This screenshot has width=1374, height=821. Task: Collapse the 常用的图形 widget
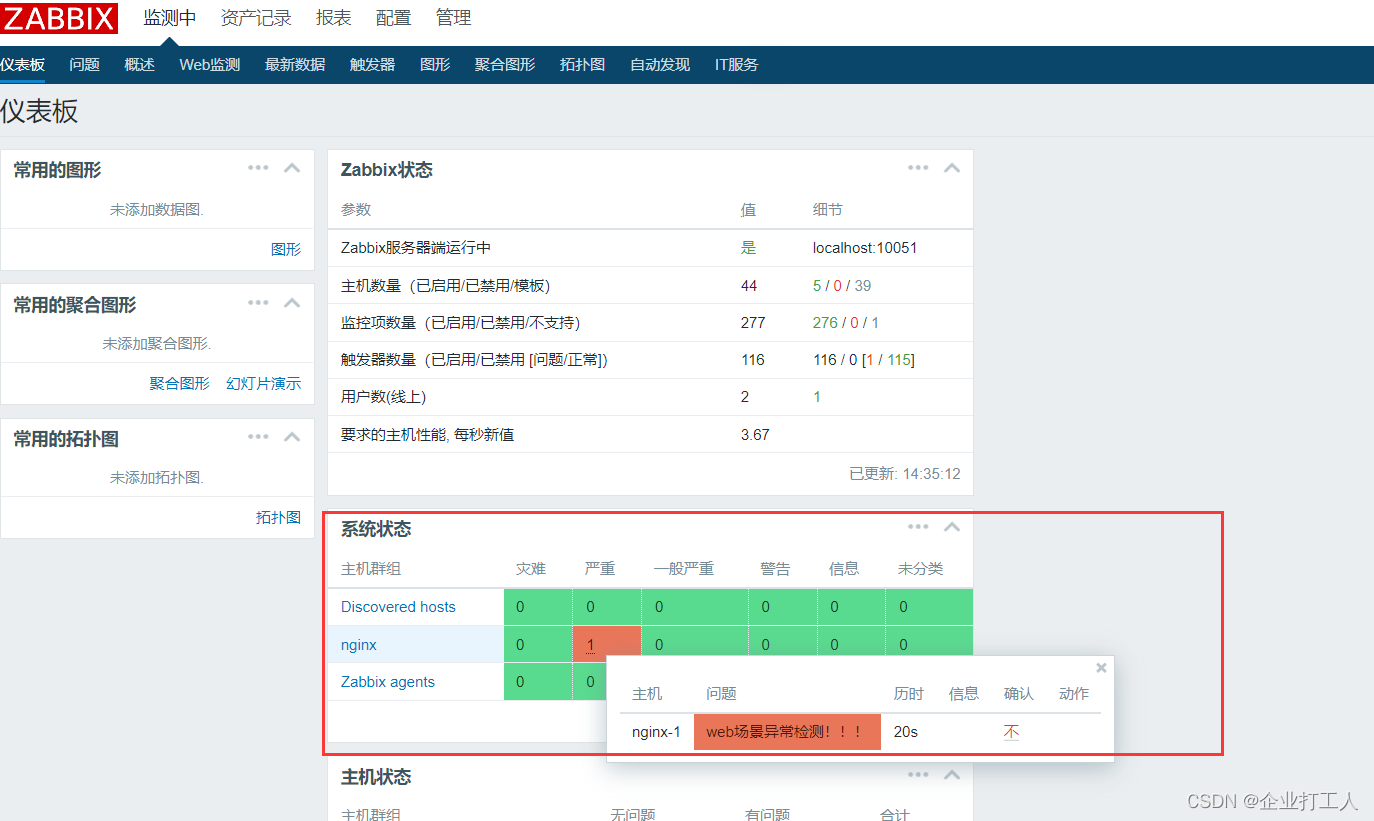[x=292, y=168]
